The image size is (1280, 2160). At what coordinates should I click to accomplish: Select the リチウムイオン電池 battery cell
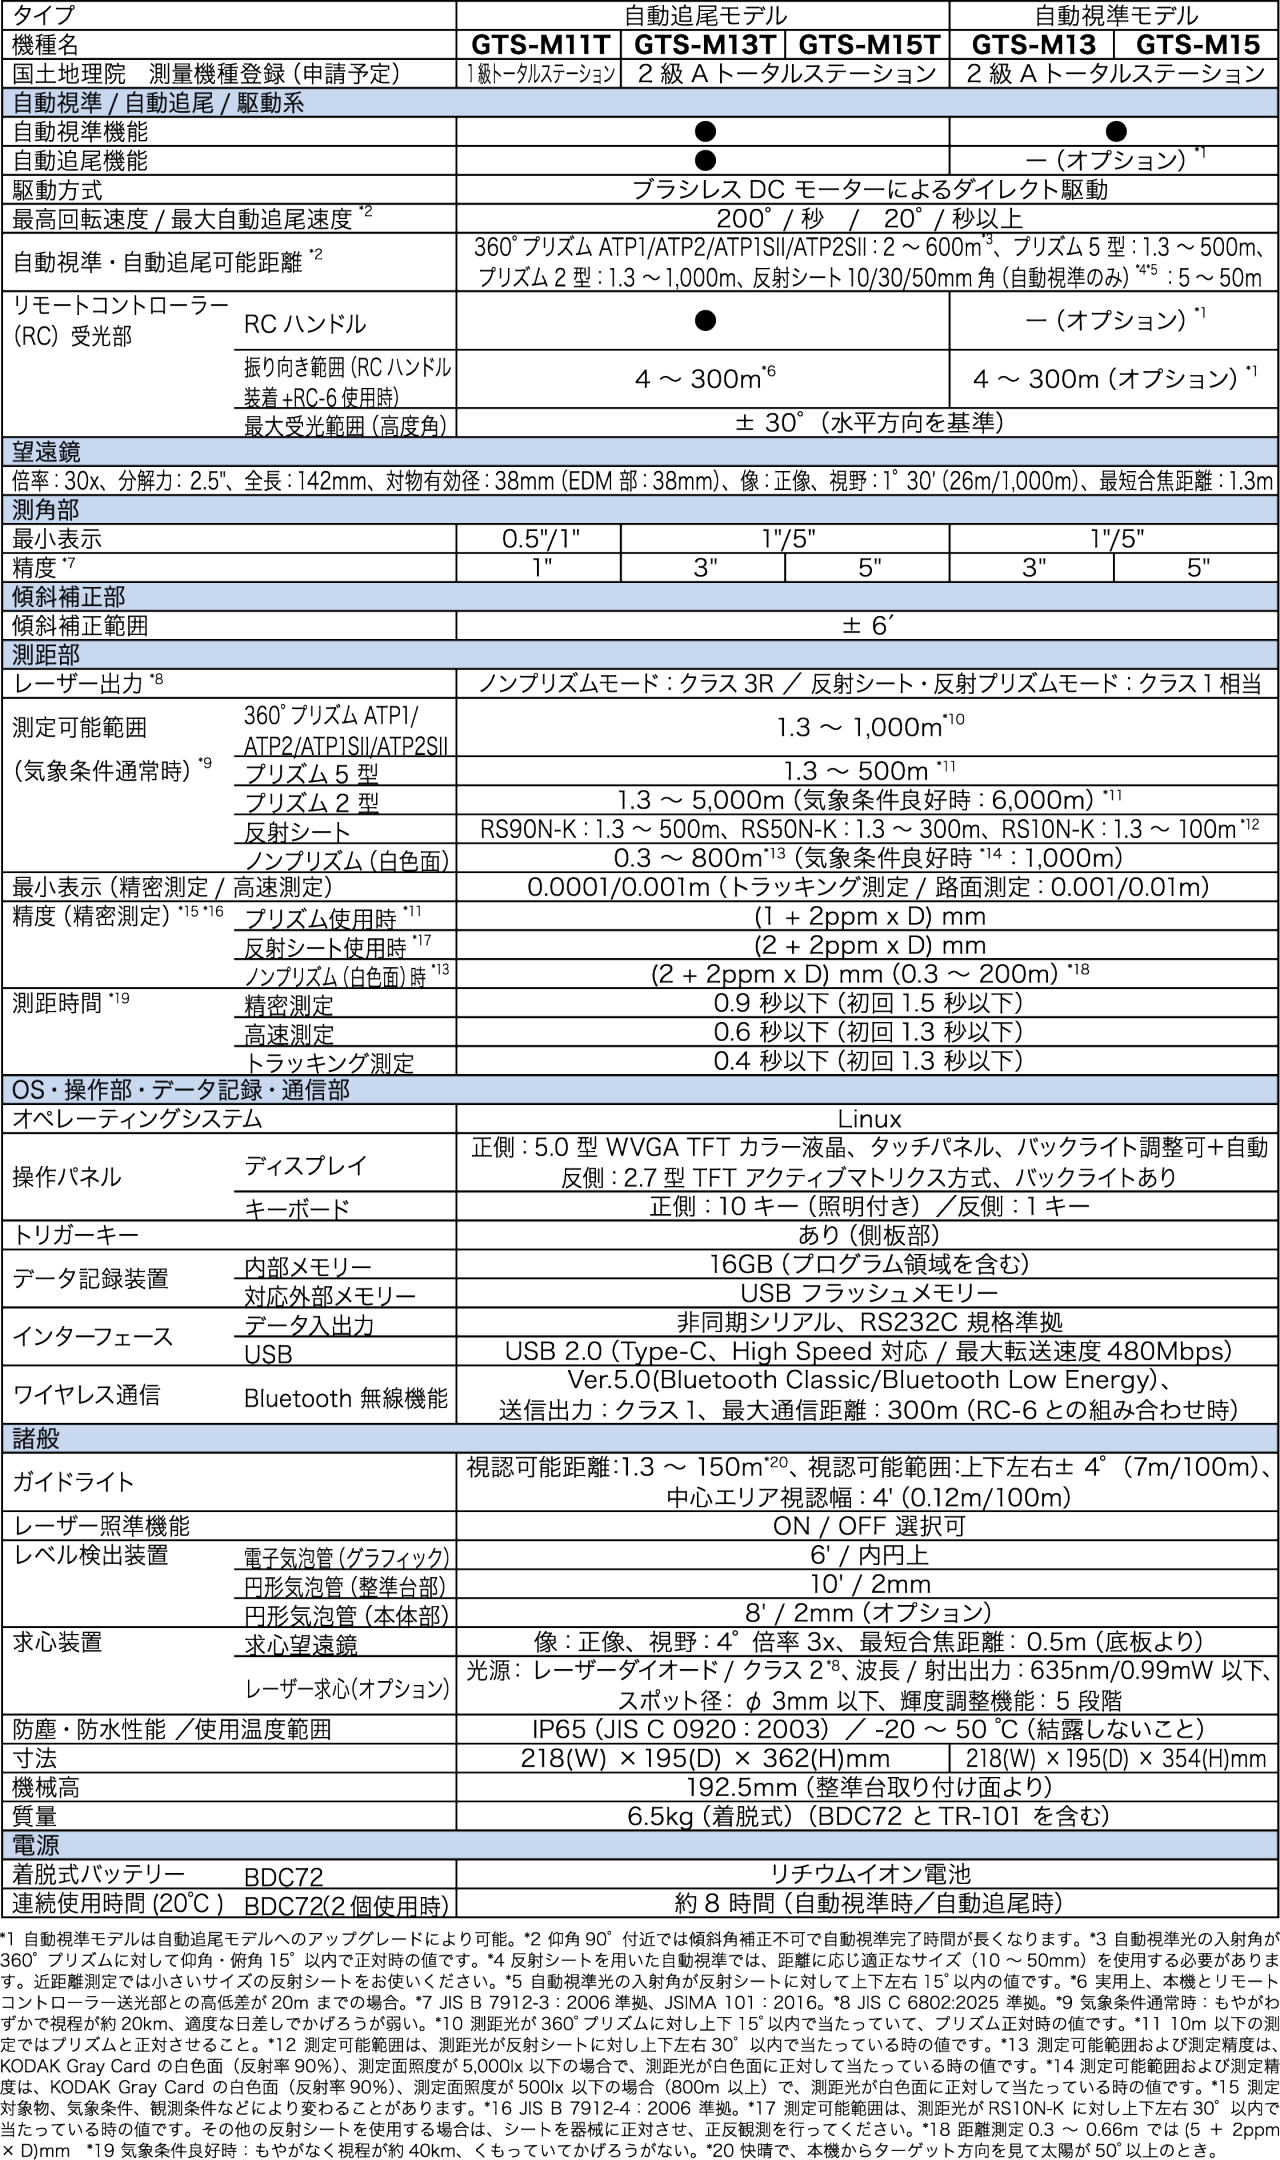[867, 1872]
